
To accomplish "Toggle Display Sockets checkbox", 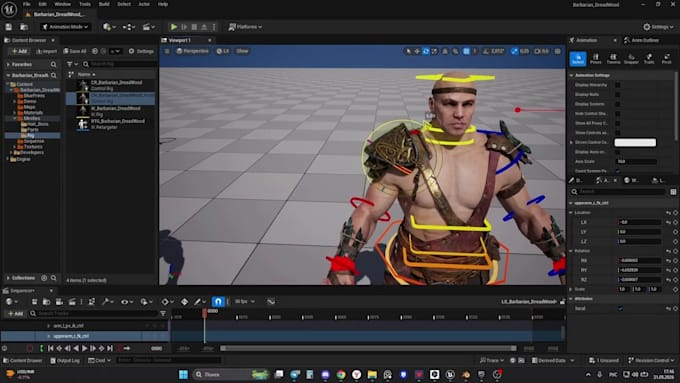I will tap(618, 104).
